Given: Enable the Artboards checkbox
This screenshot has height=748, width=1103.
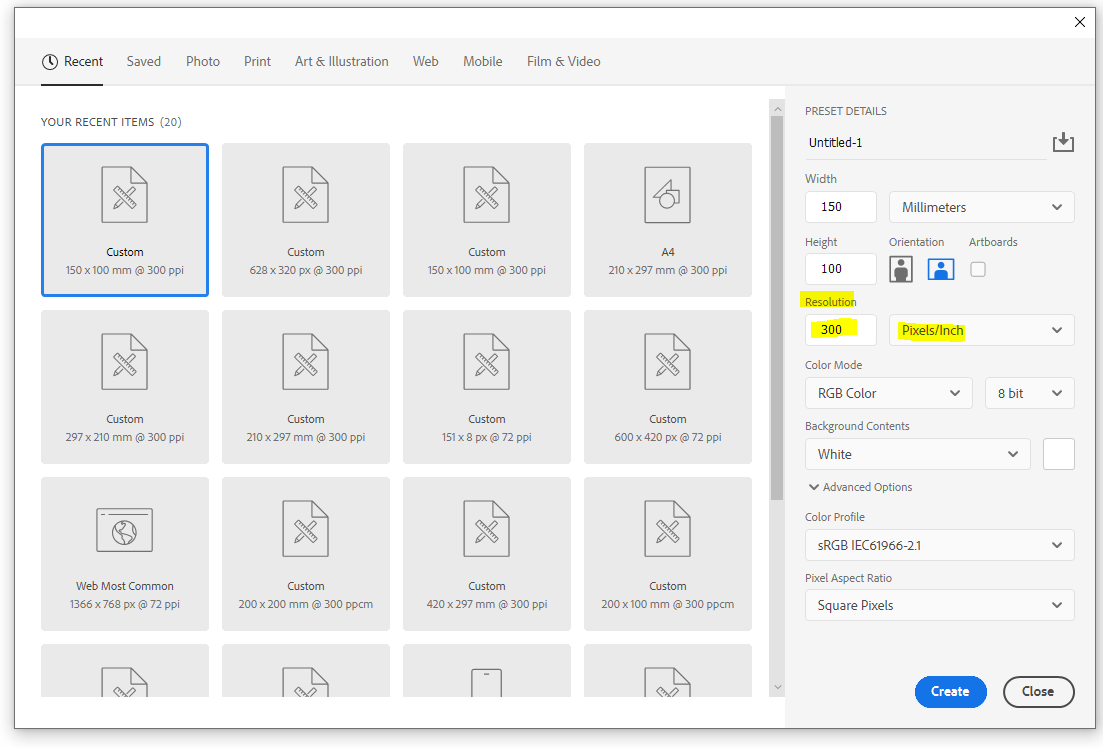Looking at the screenshot, I should (x=978, y=269).
